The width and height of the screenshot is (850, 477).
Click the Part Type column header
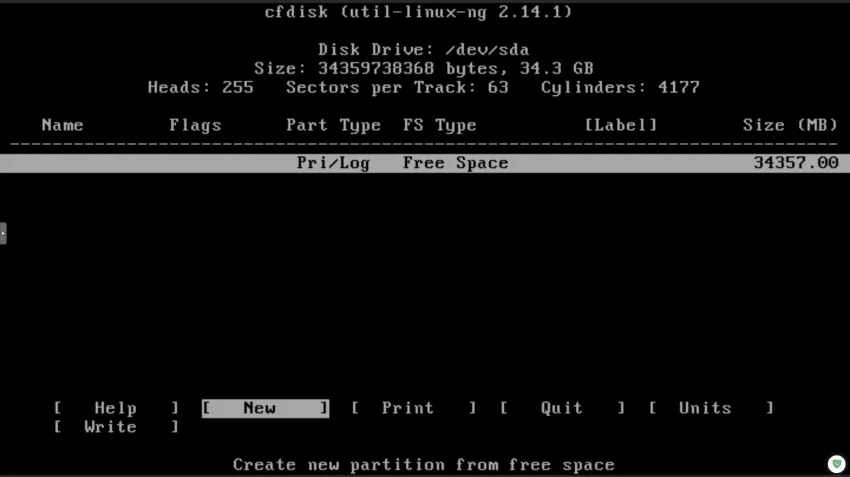333,125
